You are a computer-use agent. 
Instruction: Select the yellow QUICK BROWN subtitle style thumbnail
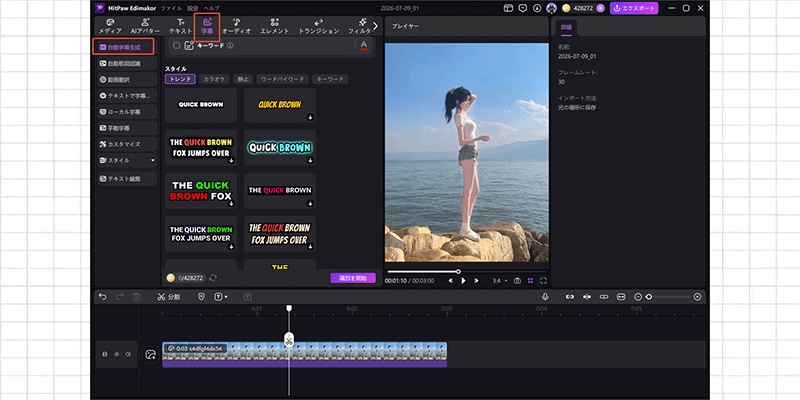coord(280,105)
